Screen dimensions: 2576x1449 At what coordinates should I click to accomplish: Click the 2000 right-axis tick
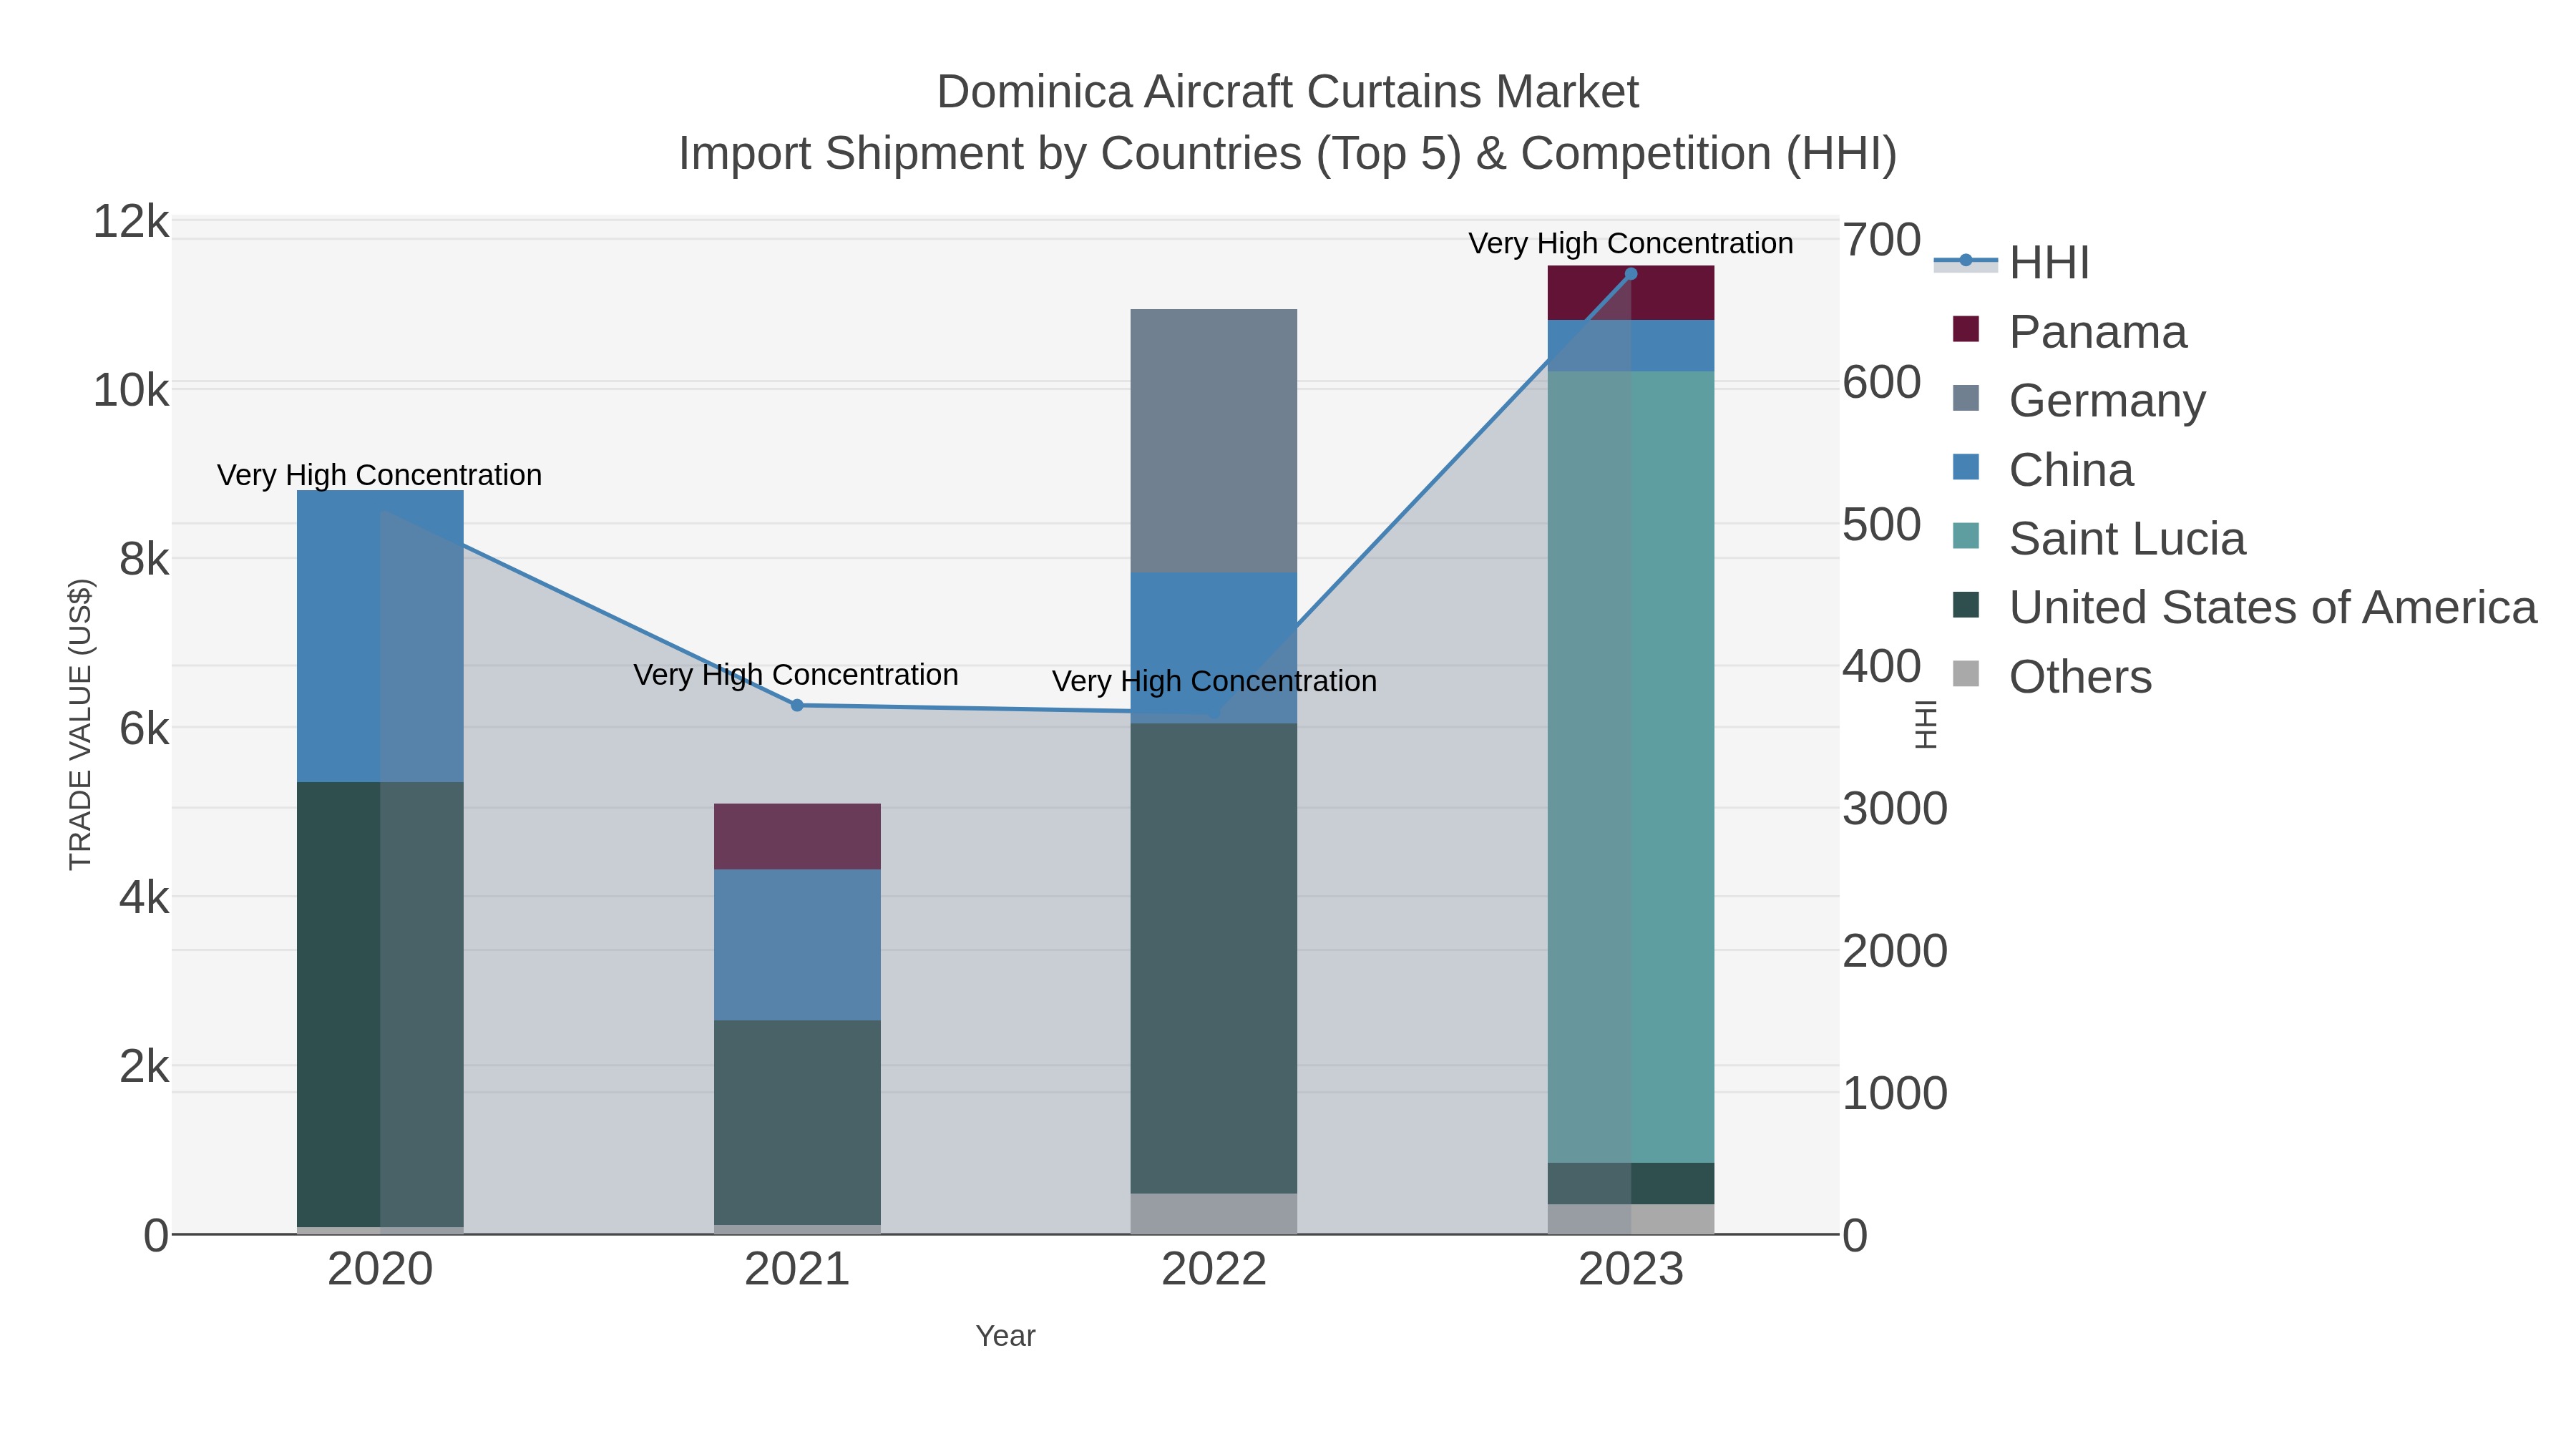click(x=1895, y=950)
